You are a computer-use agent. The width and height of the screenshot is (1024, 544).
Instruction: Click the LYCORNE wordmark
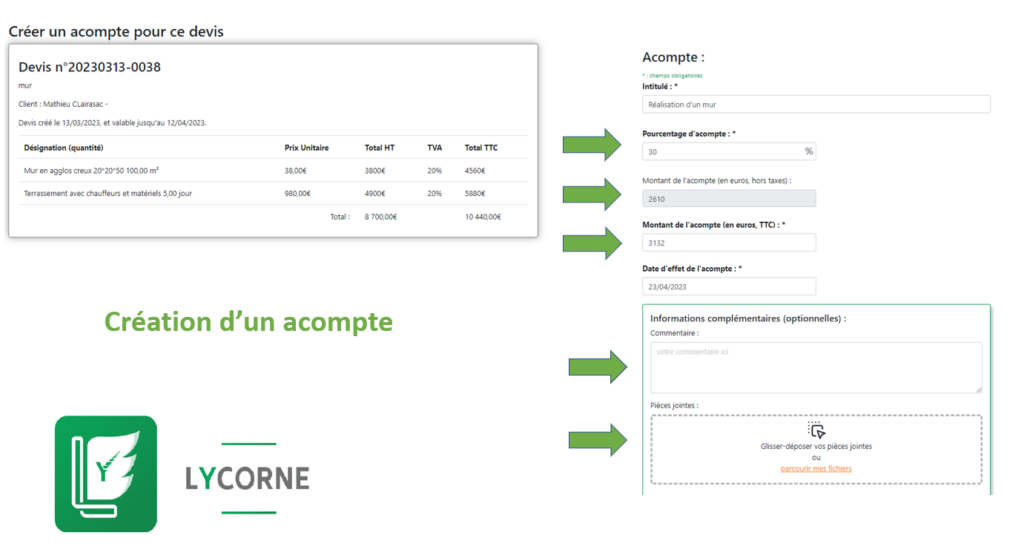click(248, 479)
